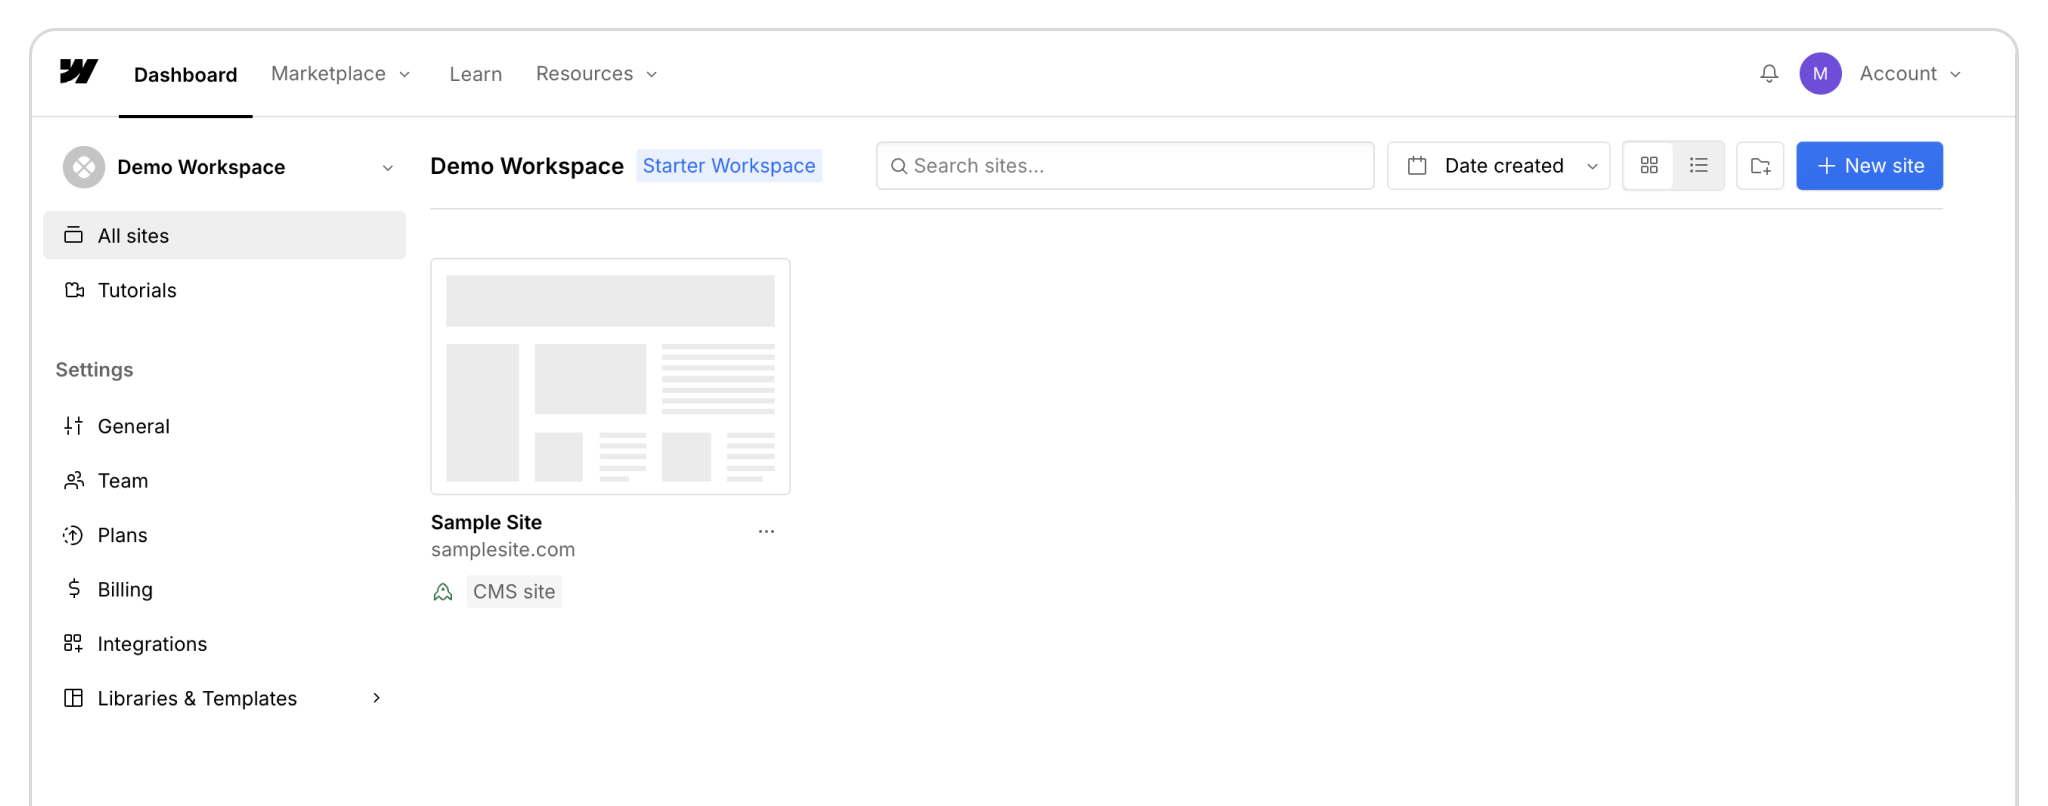The height and width of the screenshot is (806, 2048).
Task: Expand the Account menu
Action: click(x=1910, y=74)
